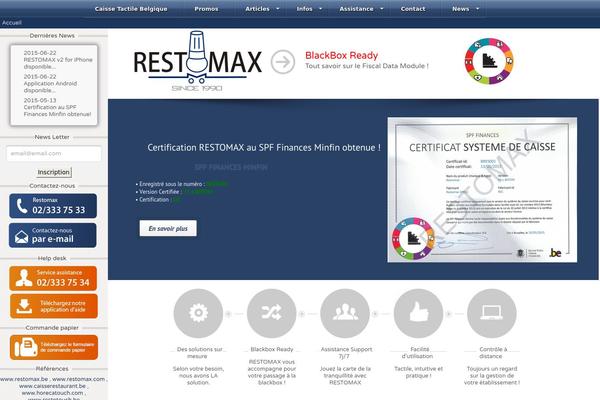Click the colorful ring badge on certificate
The image size is (600, 400).
pyautogui.click(x=413, y=239)
